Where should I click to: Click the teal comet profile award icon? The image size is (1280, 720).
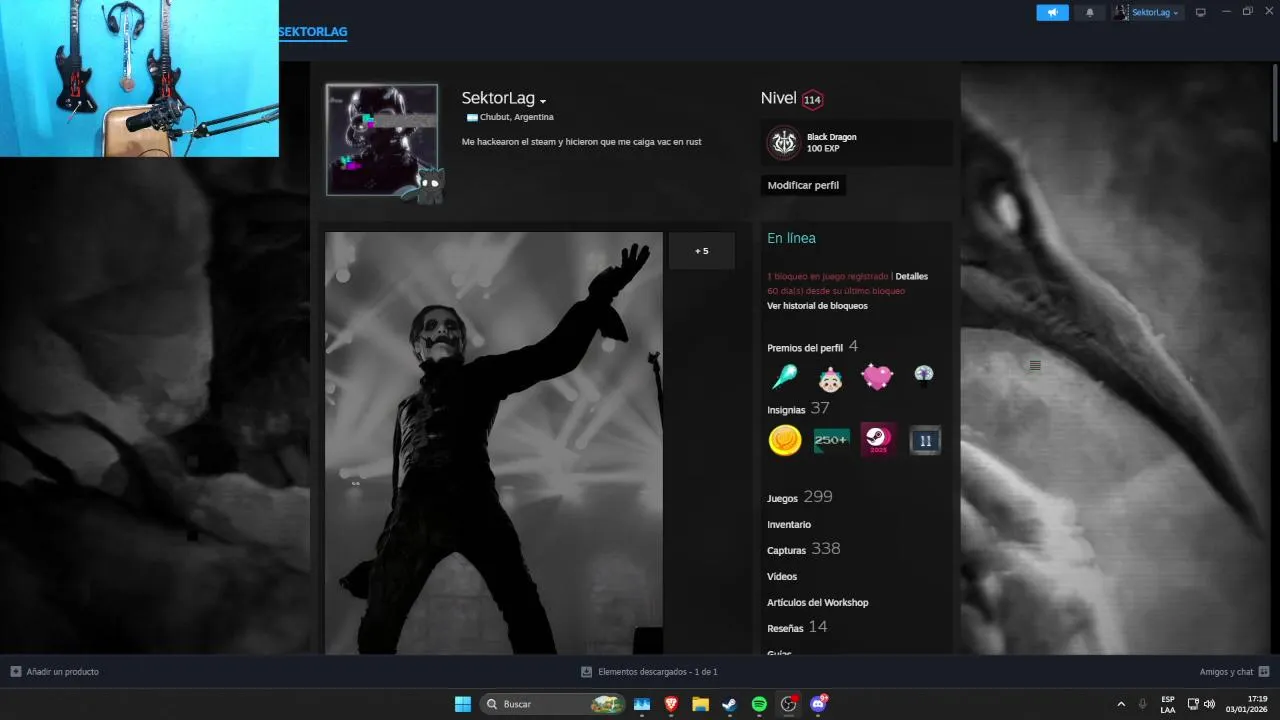(784, 377)
